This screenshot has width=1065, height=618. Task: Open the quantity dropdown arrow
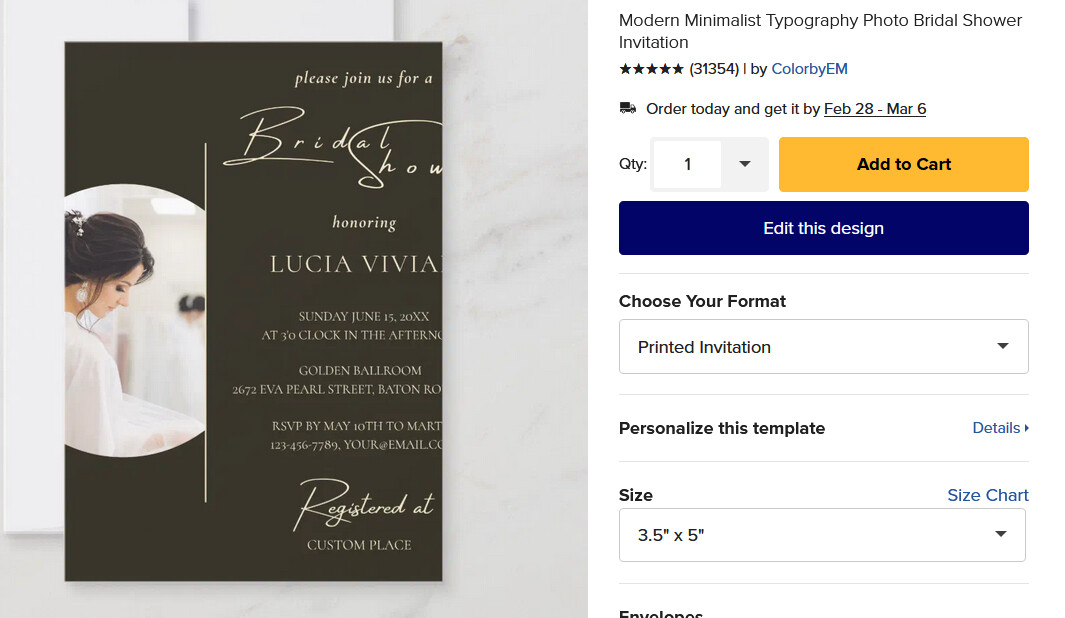[x=744, y=164]
